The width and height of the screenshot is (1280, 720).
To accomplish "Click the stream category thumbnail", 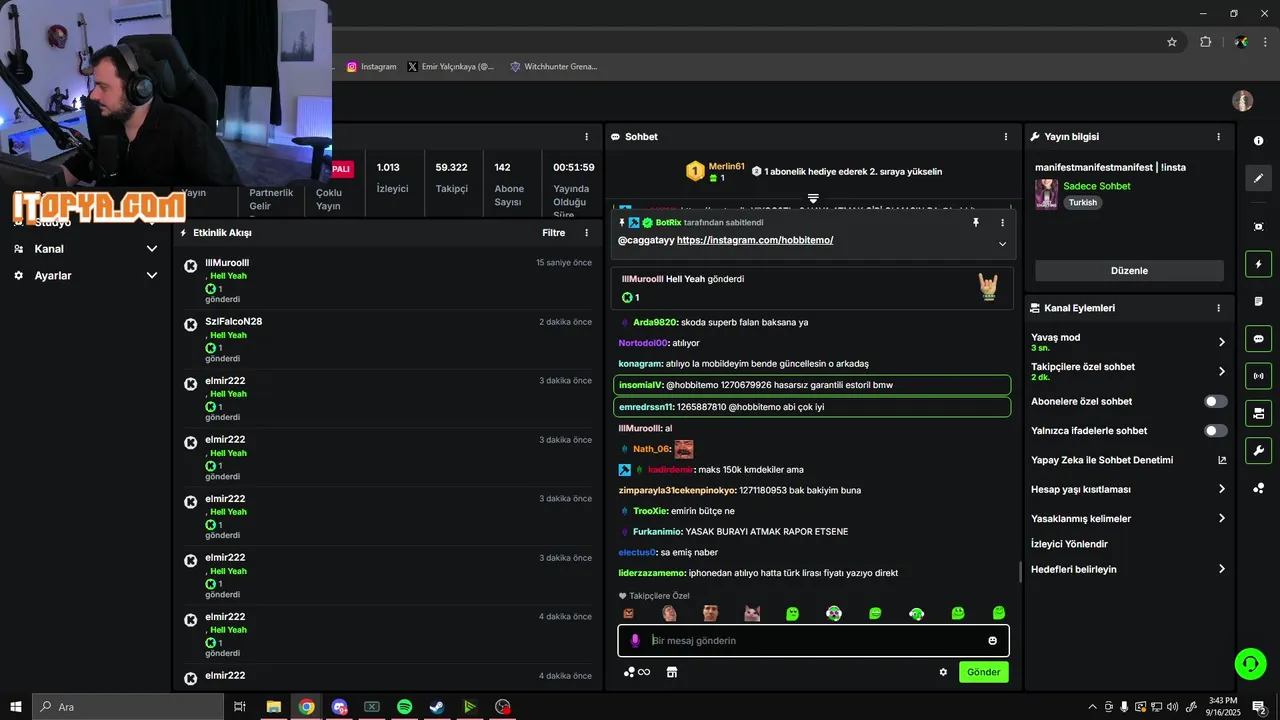I will [x=1046, y=194].
